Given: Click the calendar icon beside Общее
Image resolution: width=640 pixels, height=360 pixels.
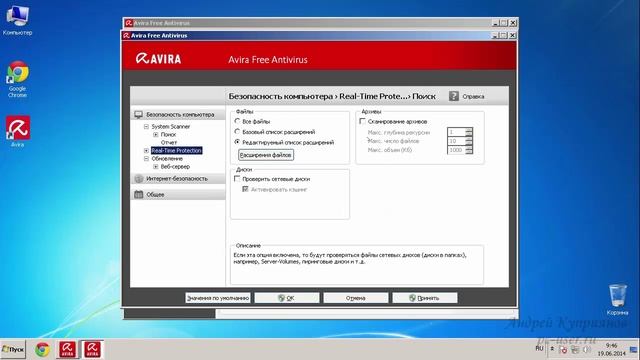Looking at the screenshot, I should 138,194.
